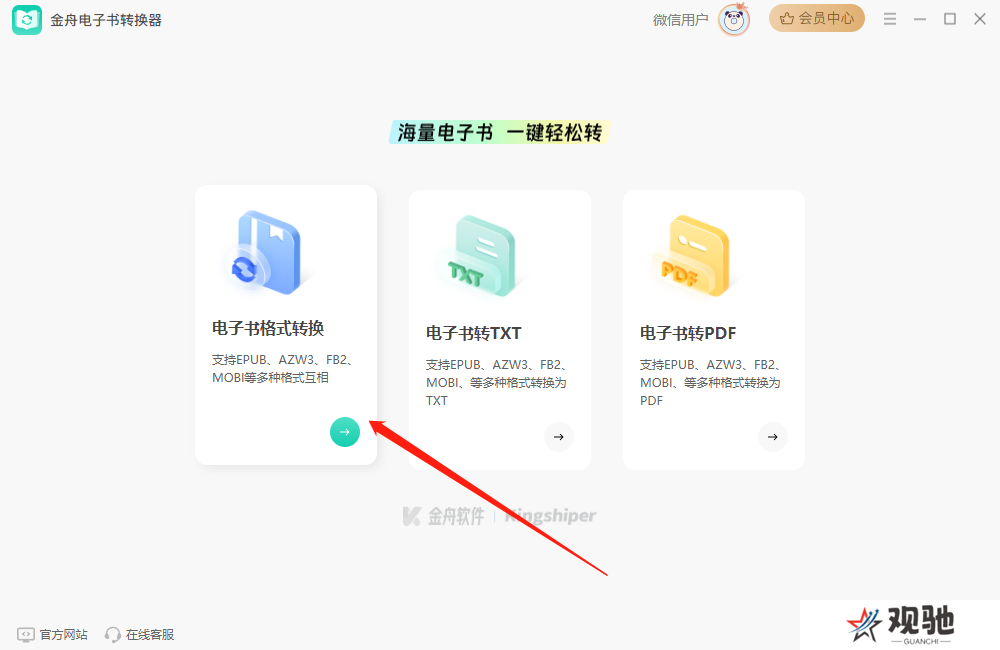Select the yellow PDF document icon
The height and width of the screenshot is (650, 1000).
(x=695, y=256)
